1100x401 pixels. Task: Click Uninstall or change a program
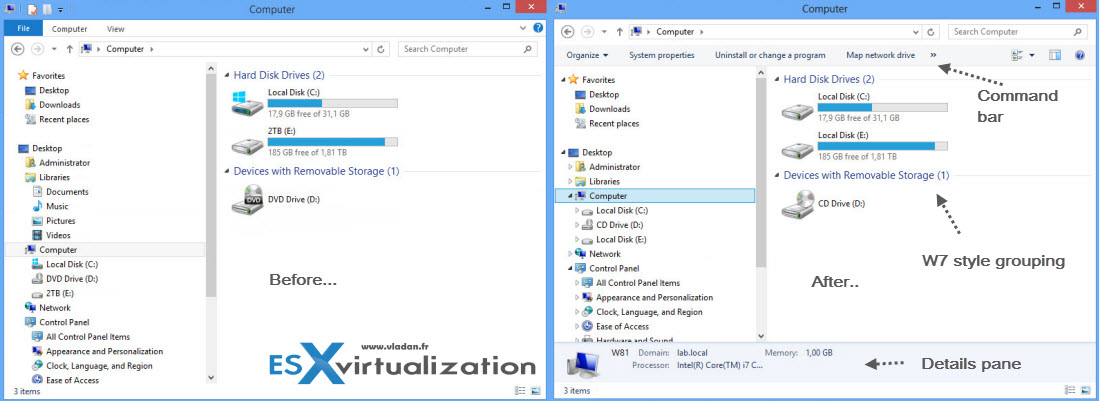770,55
